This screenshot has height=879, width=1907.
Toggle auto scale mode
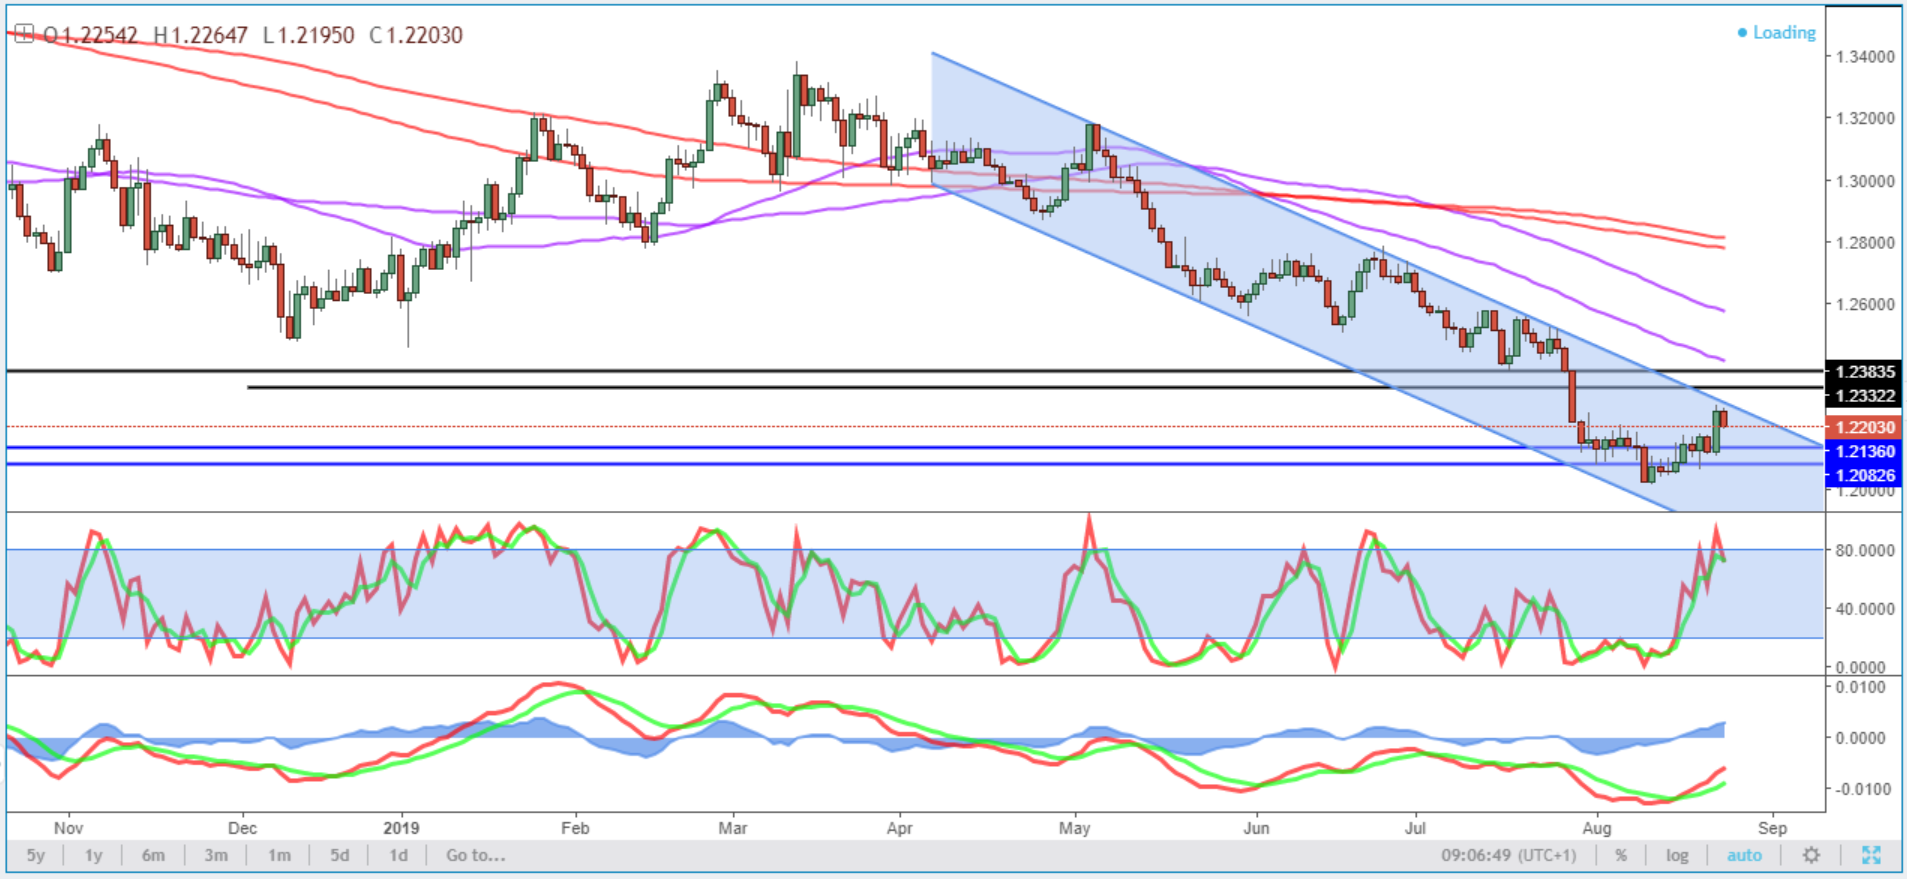pos(1744,855)
